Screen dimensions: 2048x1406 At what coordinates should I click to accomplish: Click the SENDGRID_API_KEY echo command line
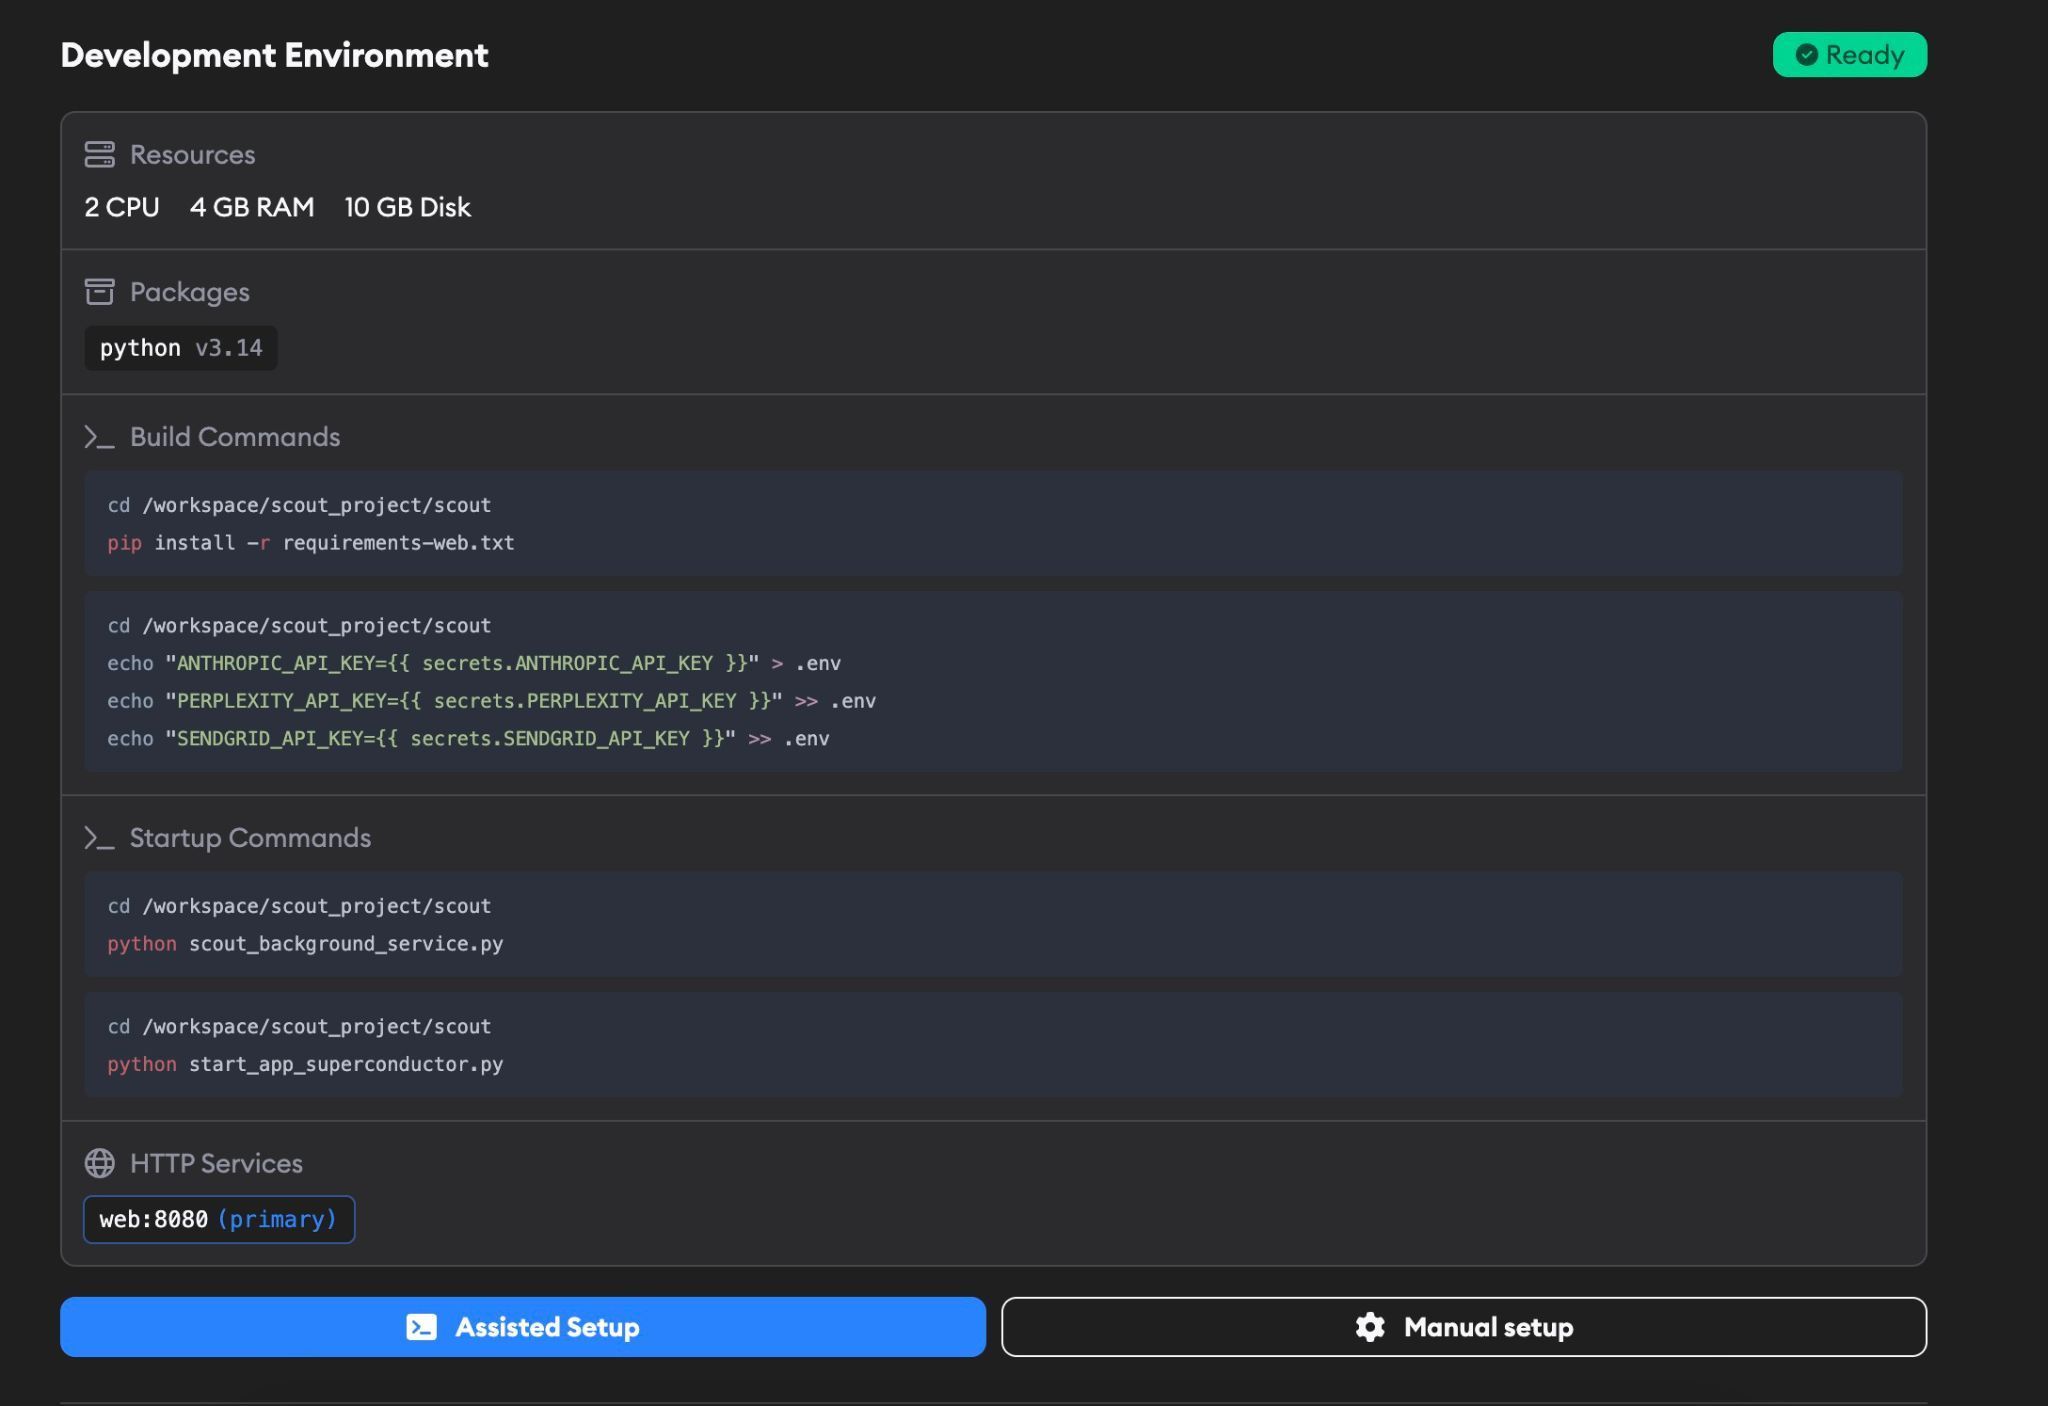[468, 739]
